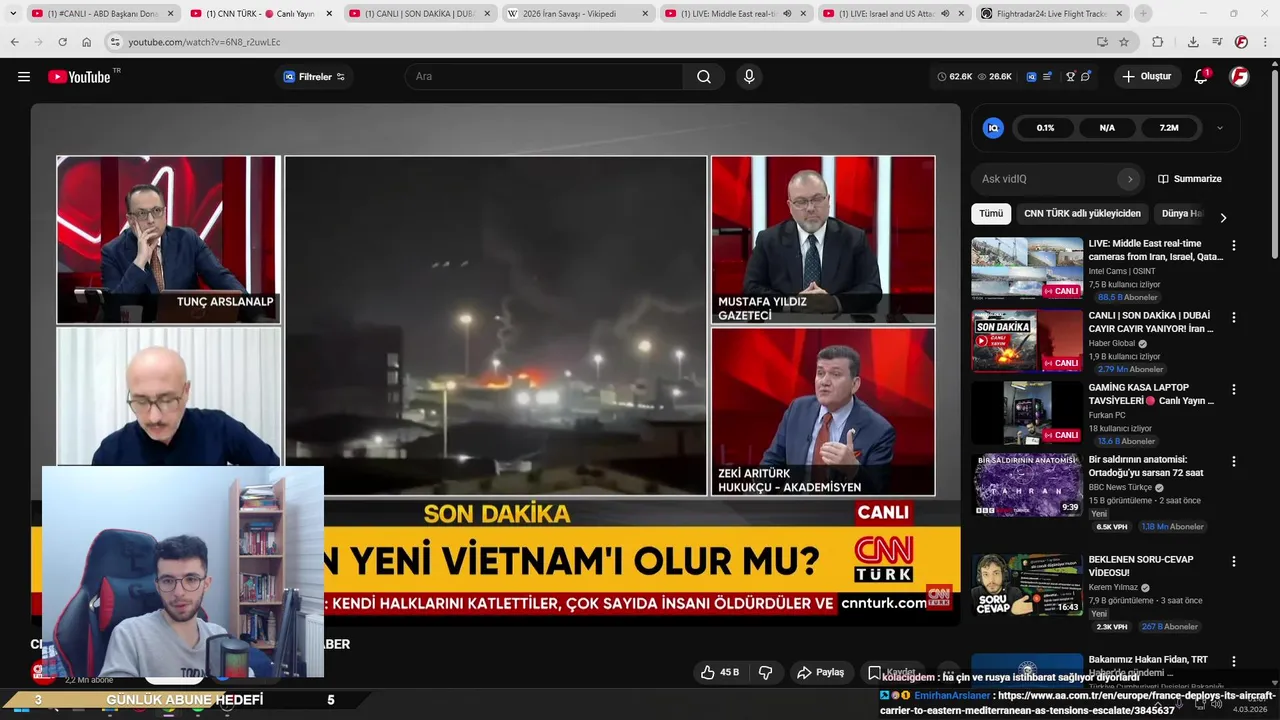Mute the 'LIVE: Israel and US Atta...' tab audio
This screenshot has height=720, width=1280.
pyautogui.click(x=945, y=14)
